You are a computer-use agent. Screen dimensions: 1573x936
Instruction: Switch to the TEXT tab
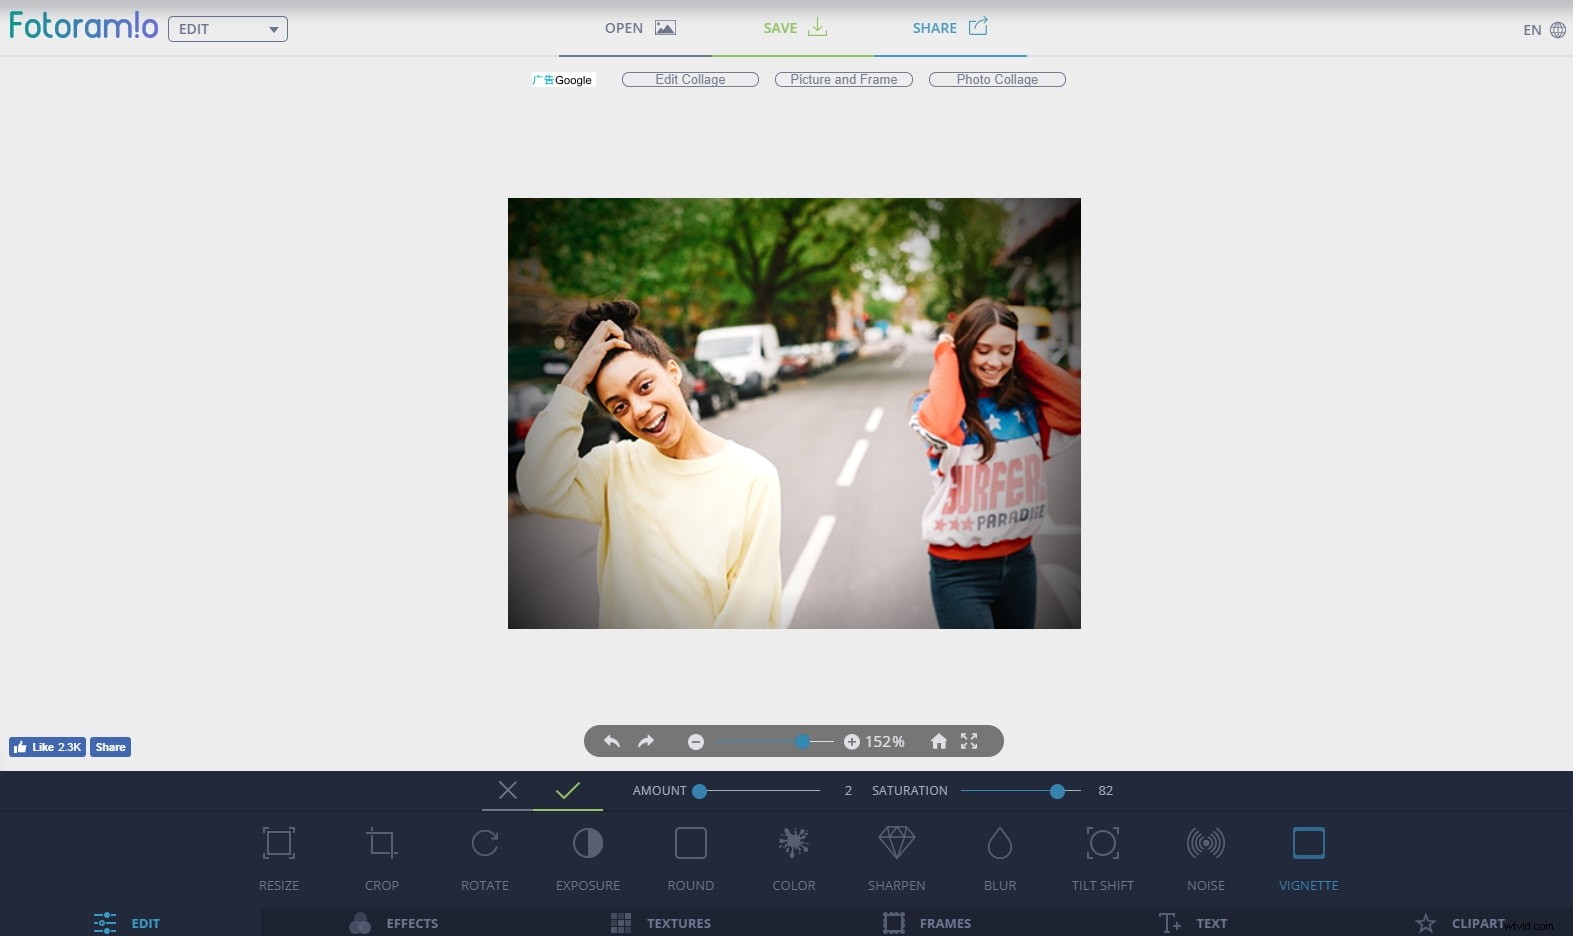click(x=1193, y=923)
